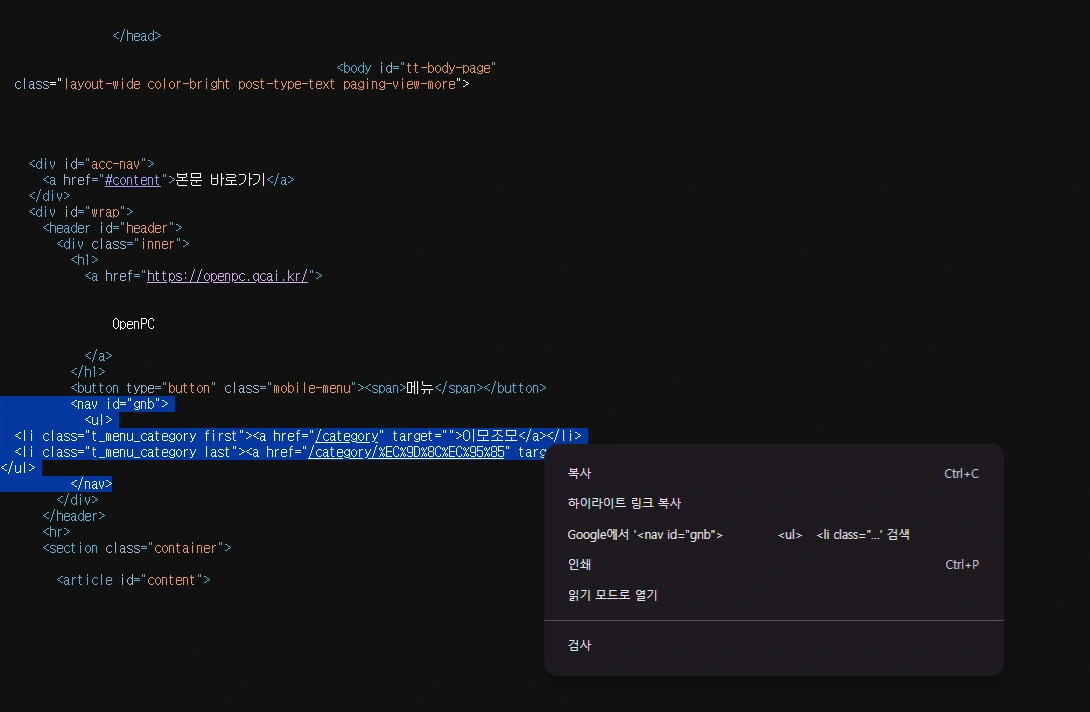The height and width of the screenshot is (712, 1090).
Task: Click the header id="header" line
Action: tap(112, 228)
